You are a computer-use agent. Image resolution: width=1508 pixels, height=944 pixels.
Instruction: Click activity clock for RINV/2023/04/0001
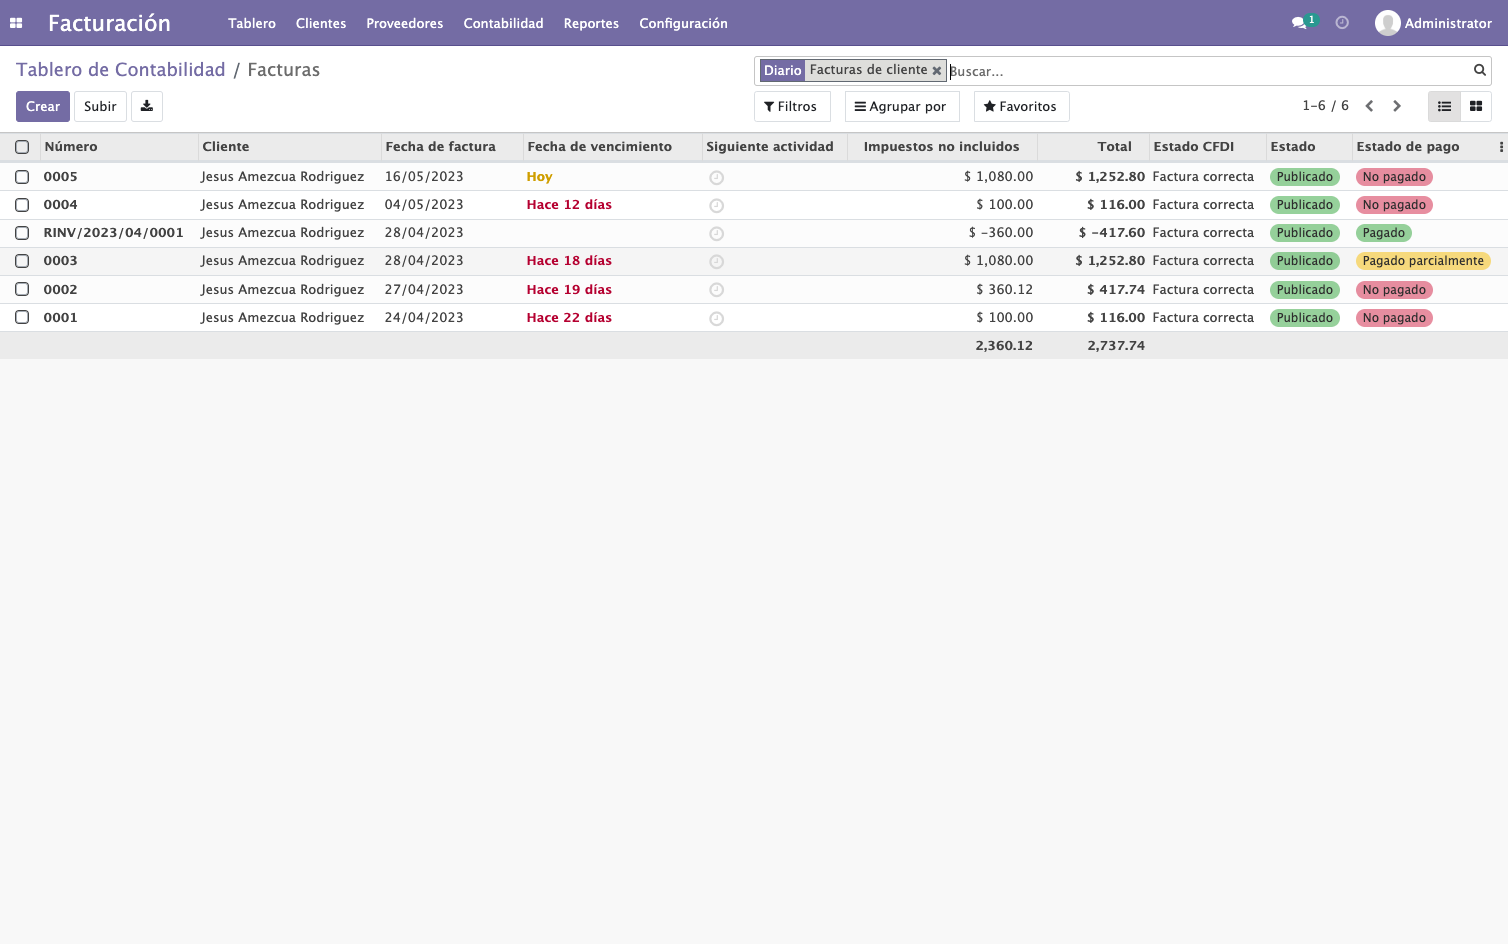click(x=716, y=234)
